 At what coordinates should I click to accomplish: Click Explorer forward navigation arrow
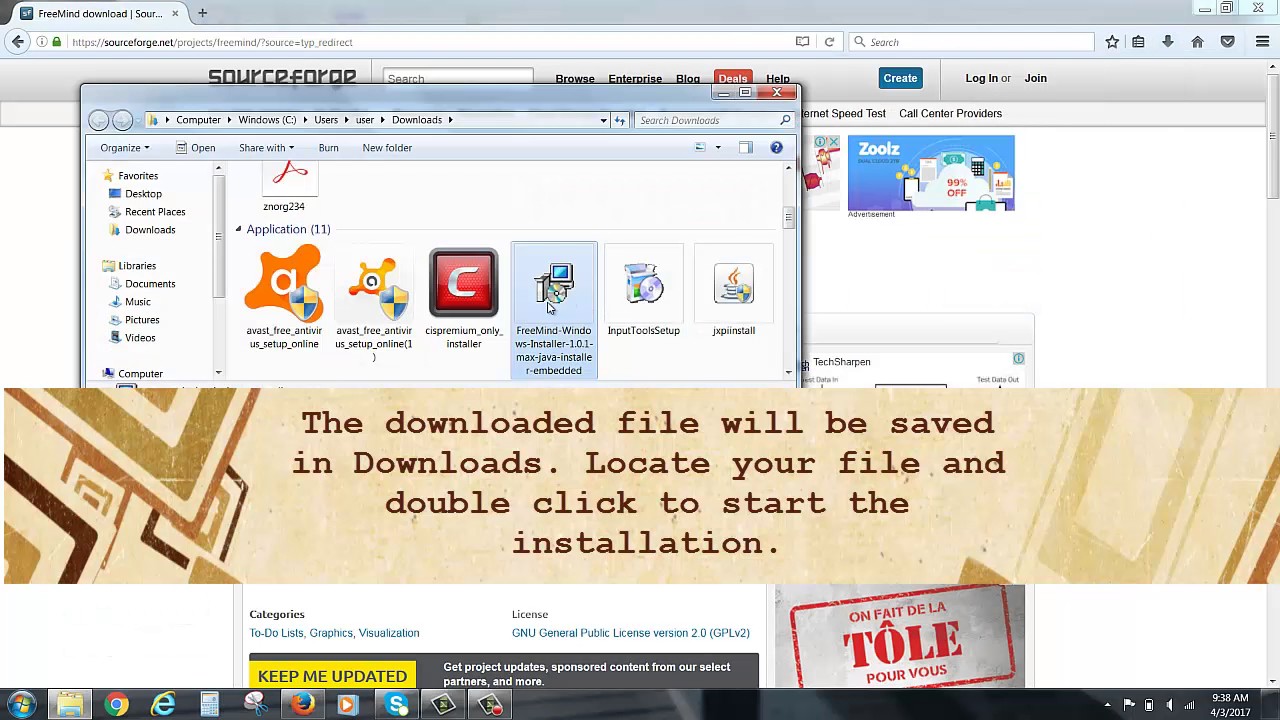[x=122, y=120]
